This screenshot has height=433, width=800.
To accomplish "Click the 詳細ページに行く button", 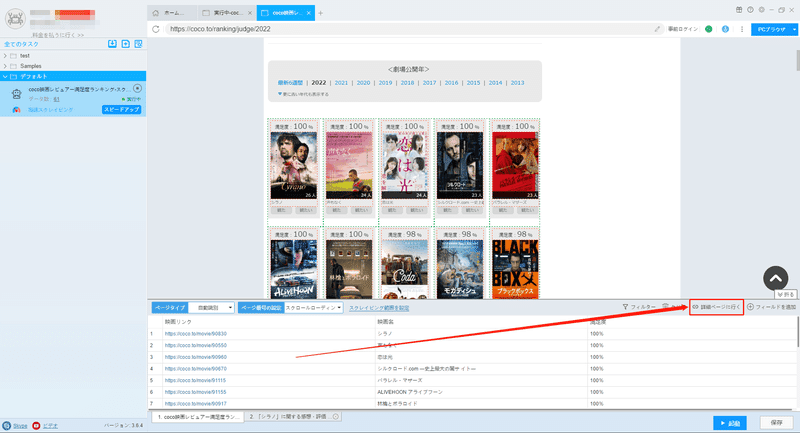I will pyautogui.click(x=716, y=307).
